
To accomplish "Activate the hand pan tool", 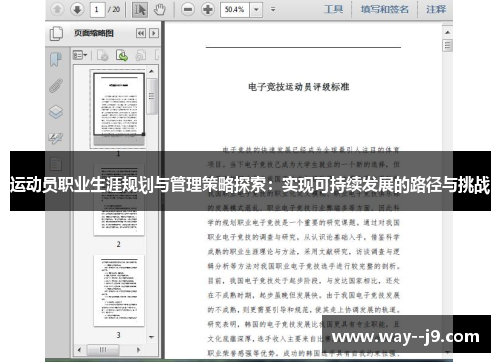I will click(x=160, y=9).
